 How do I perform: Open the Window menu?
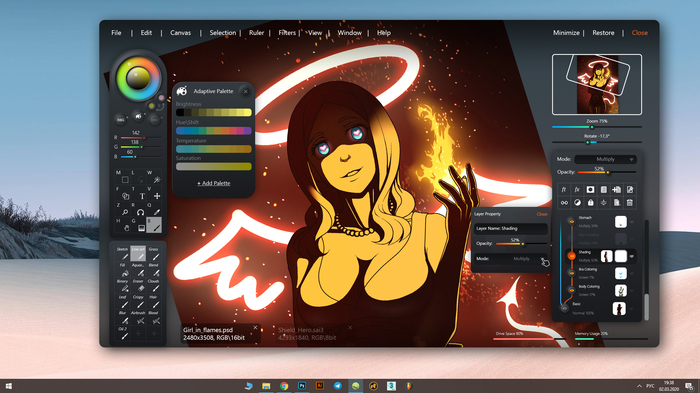350,33
